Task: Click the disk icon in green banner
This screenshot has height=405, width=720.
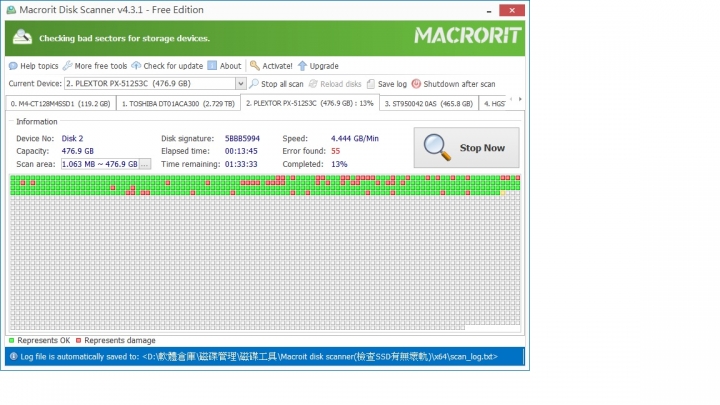Action: [x=22, y=37]
